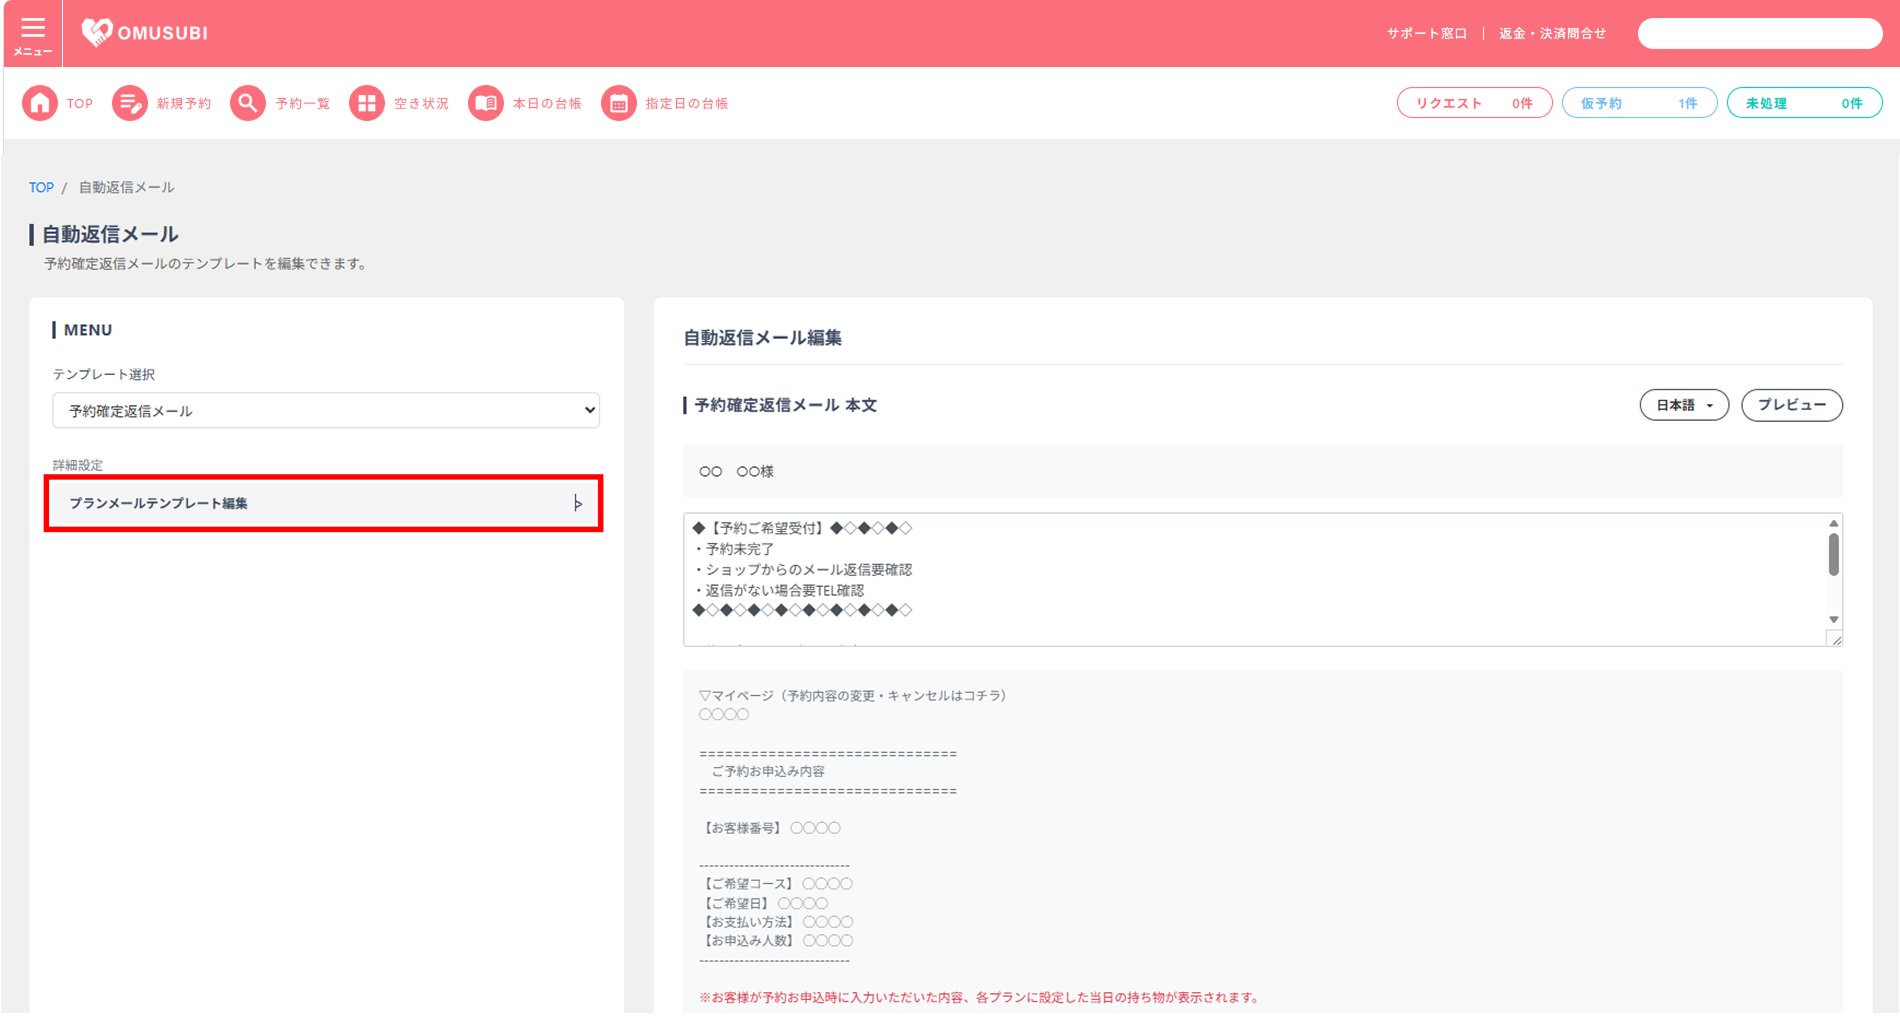Open 新規予約 pencil icon
This screenshot has height=1019, width=1900.
[129, 103]
